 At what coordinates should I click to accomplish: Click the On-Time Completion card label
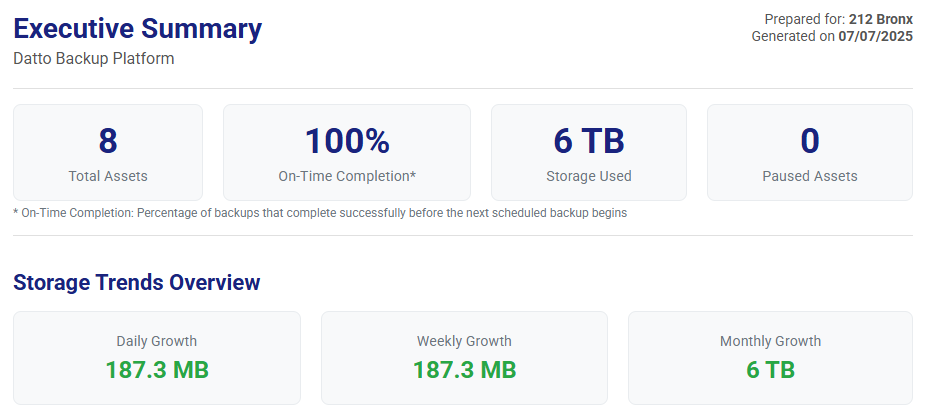[347, 176]
